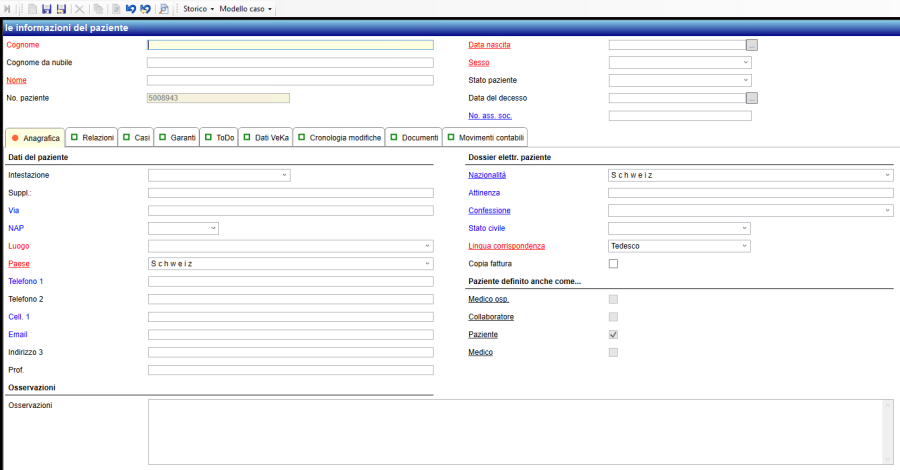Open the Data nascita date picker button
The height and width of the screenshot is (470, 900).
point(752,45)
